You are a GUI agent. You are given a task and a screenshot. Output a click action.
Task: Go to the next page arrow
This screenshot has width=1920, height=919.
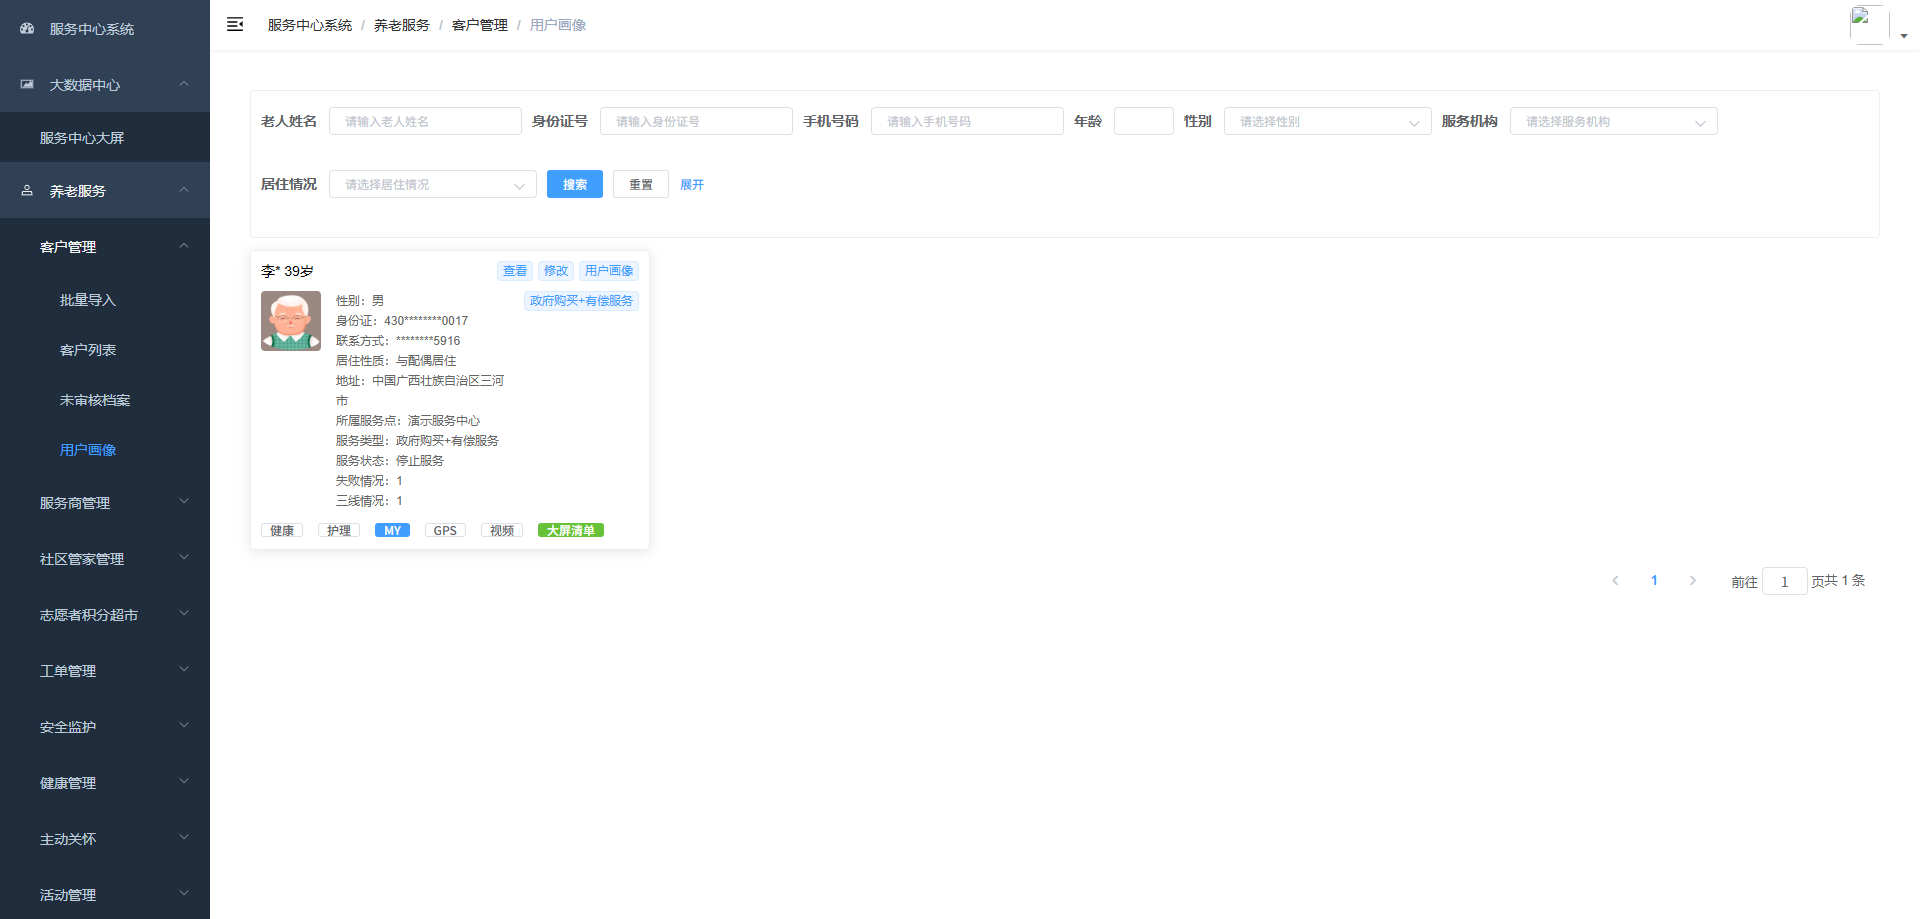pyautogui.click(x=1692, y=580)
